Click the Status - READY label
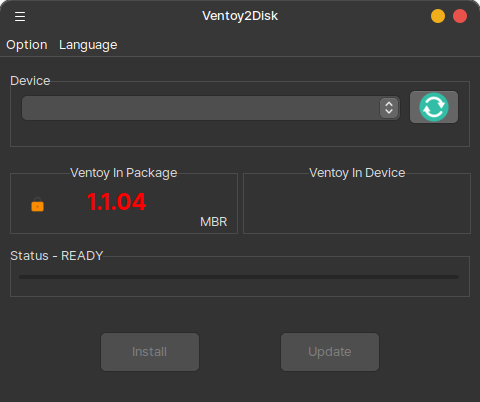 point(57,256)
